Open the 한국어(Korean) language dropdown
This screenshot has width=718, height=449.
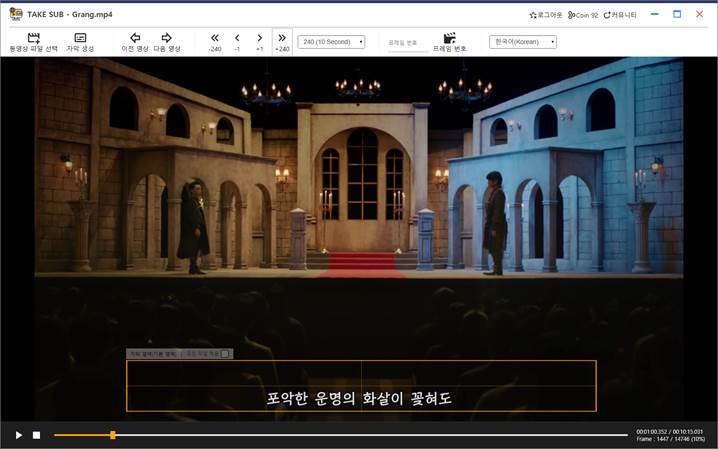click(523, 42)
